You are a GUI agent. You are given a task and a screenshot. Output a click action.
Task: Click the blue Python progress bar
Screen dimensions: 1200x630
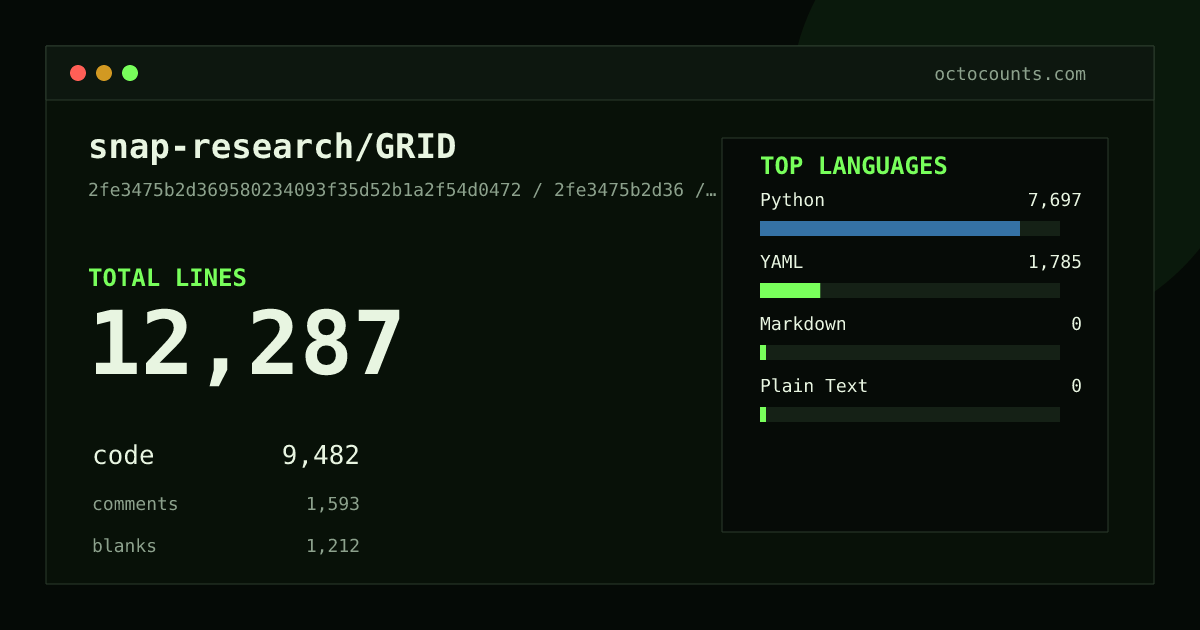point(890,228)
